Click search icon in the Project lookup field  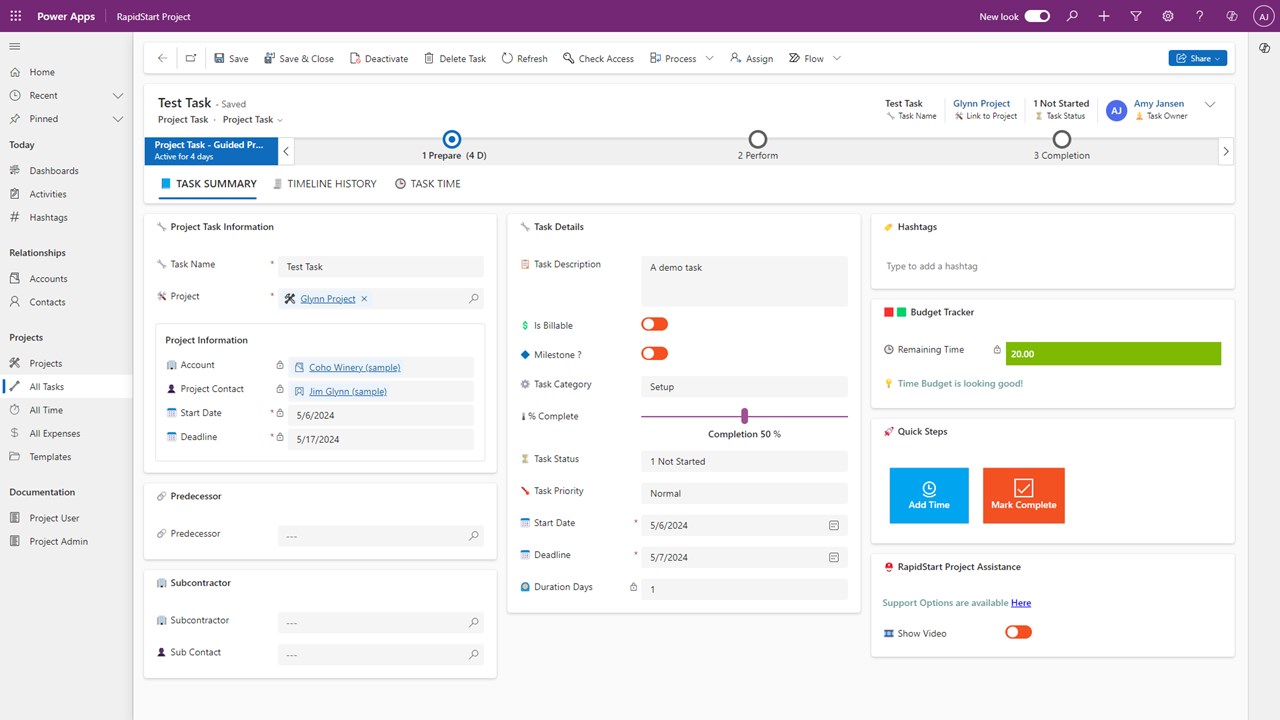click(x=474, y=298)
